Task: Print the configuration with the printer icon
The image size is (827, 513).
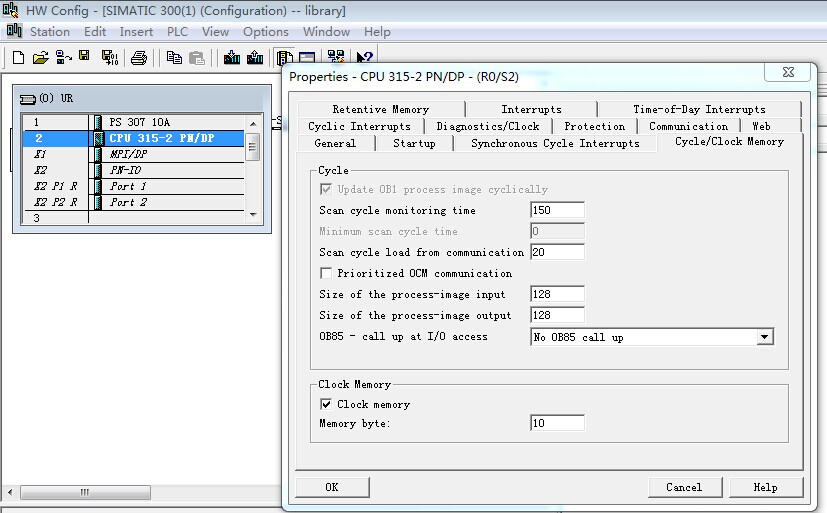Action: tap(139, 57)
